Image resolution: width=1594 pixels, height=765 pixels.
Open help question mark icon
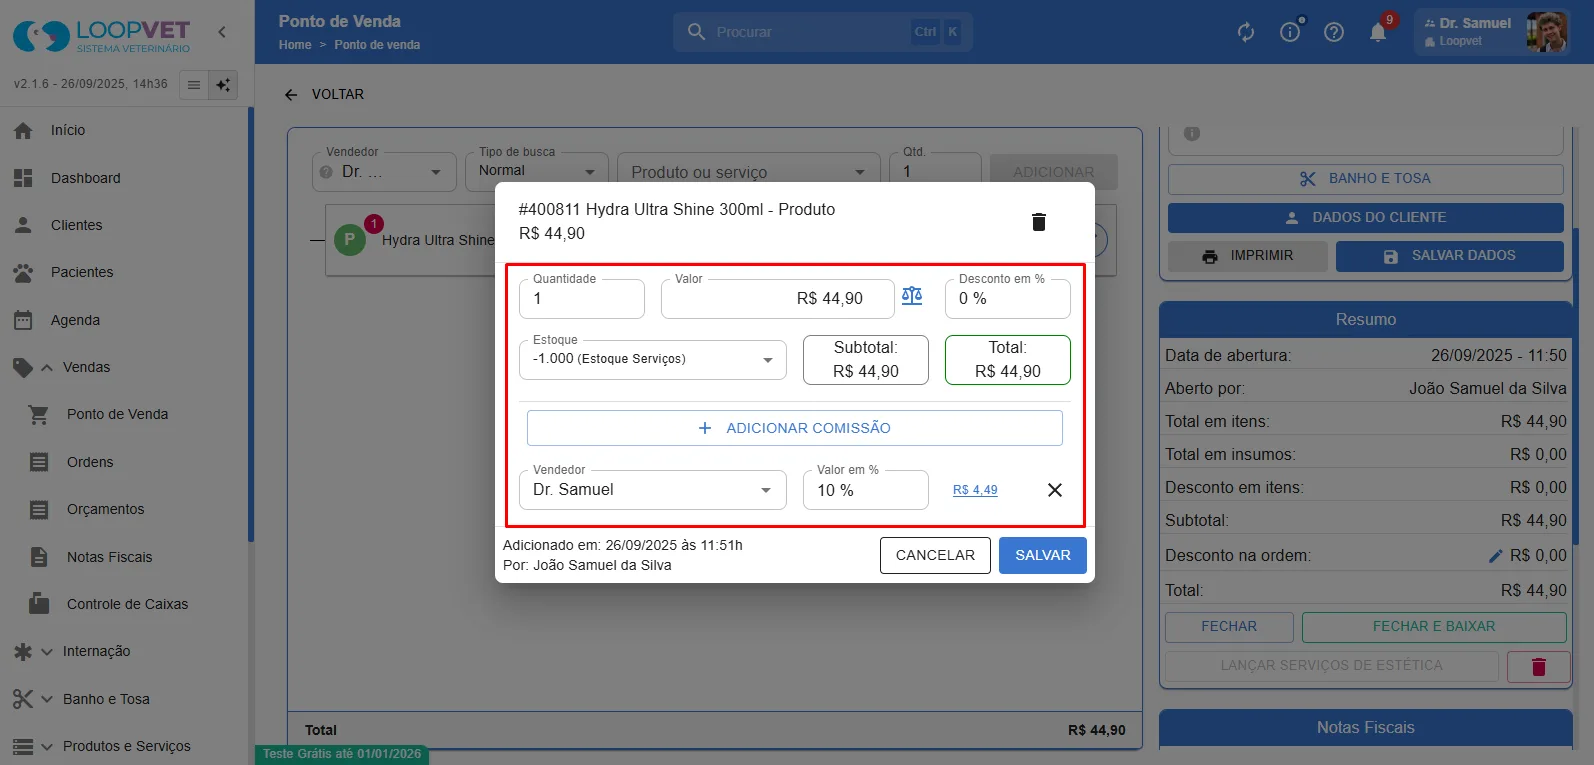point(1333,32)
